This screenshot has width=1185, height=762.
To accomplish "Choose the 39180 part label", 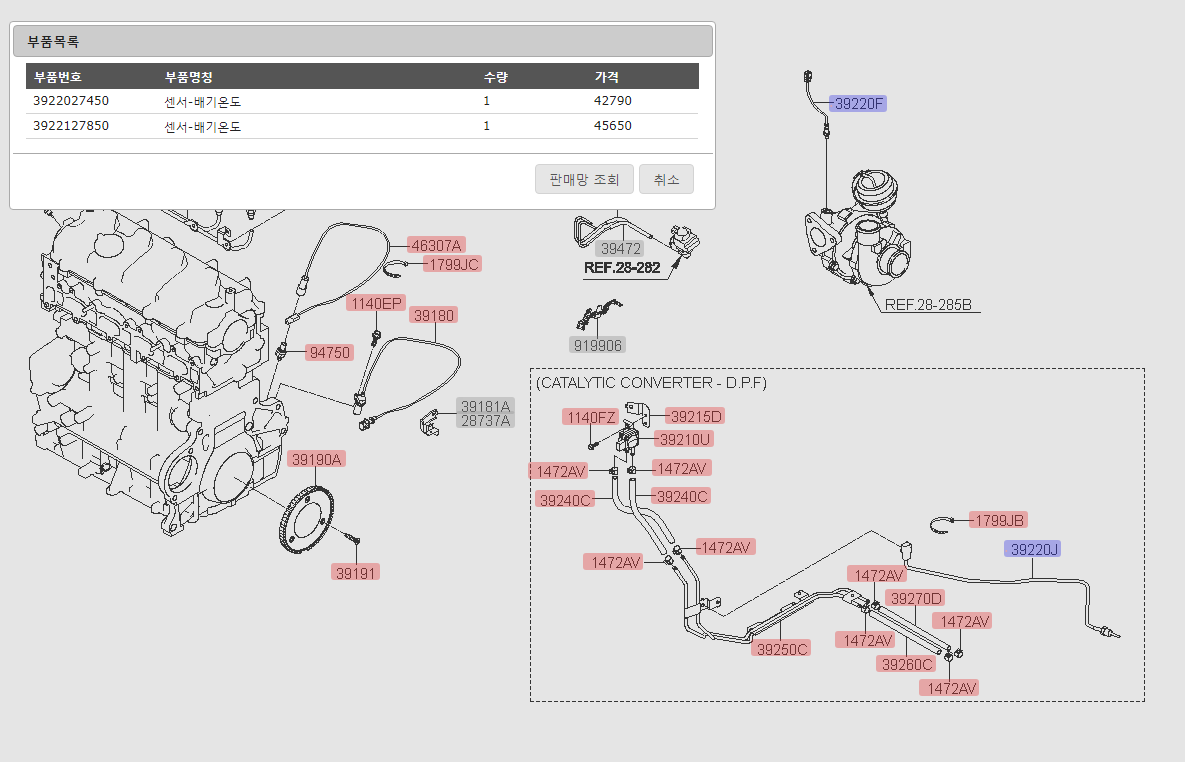I will point(433,315).
